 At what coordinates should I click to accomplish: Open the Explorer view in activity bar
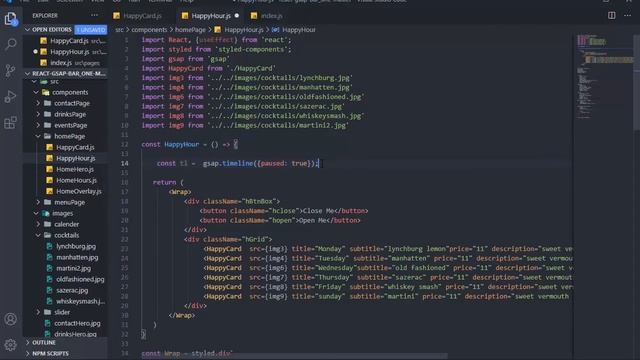coord(10,18)
